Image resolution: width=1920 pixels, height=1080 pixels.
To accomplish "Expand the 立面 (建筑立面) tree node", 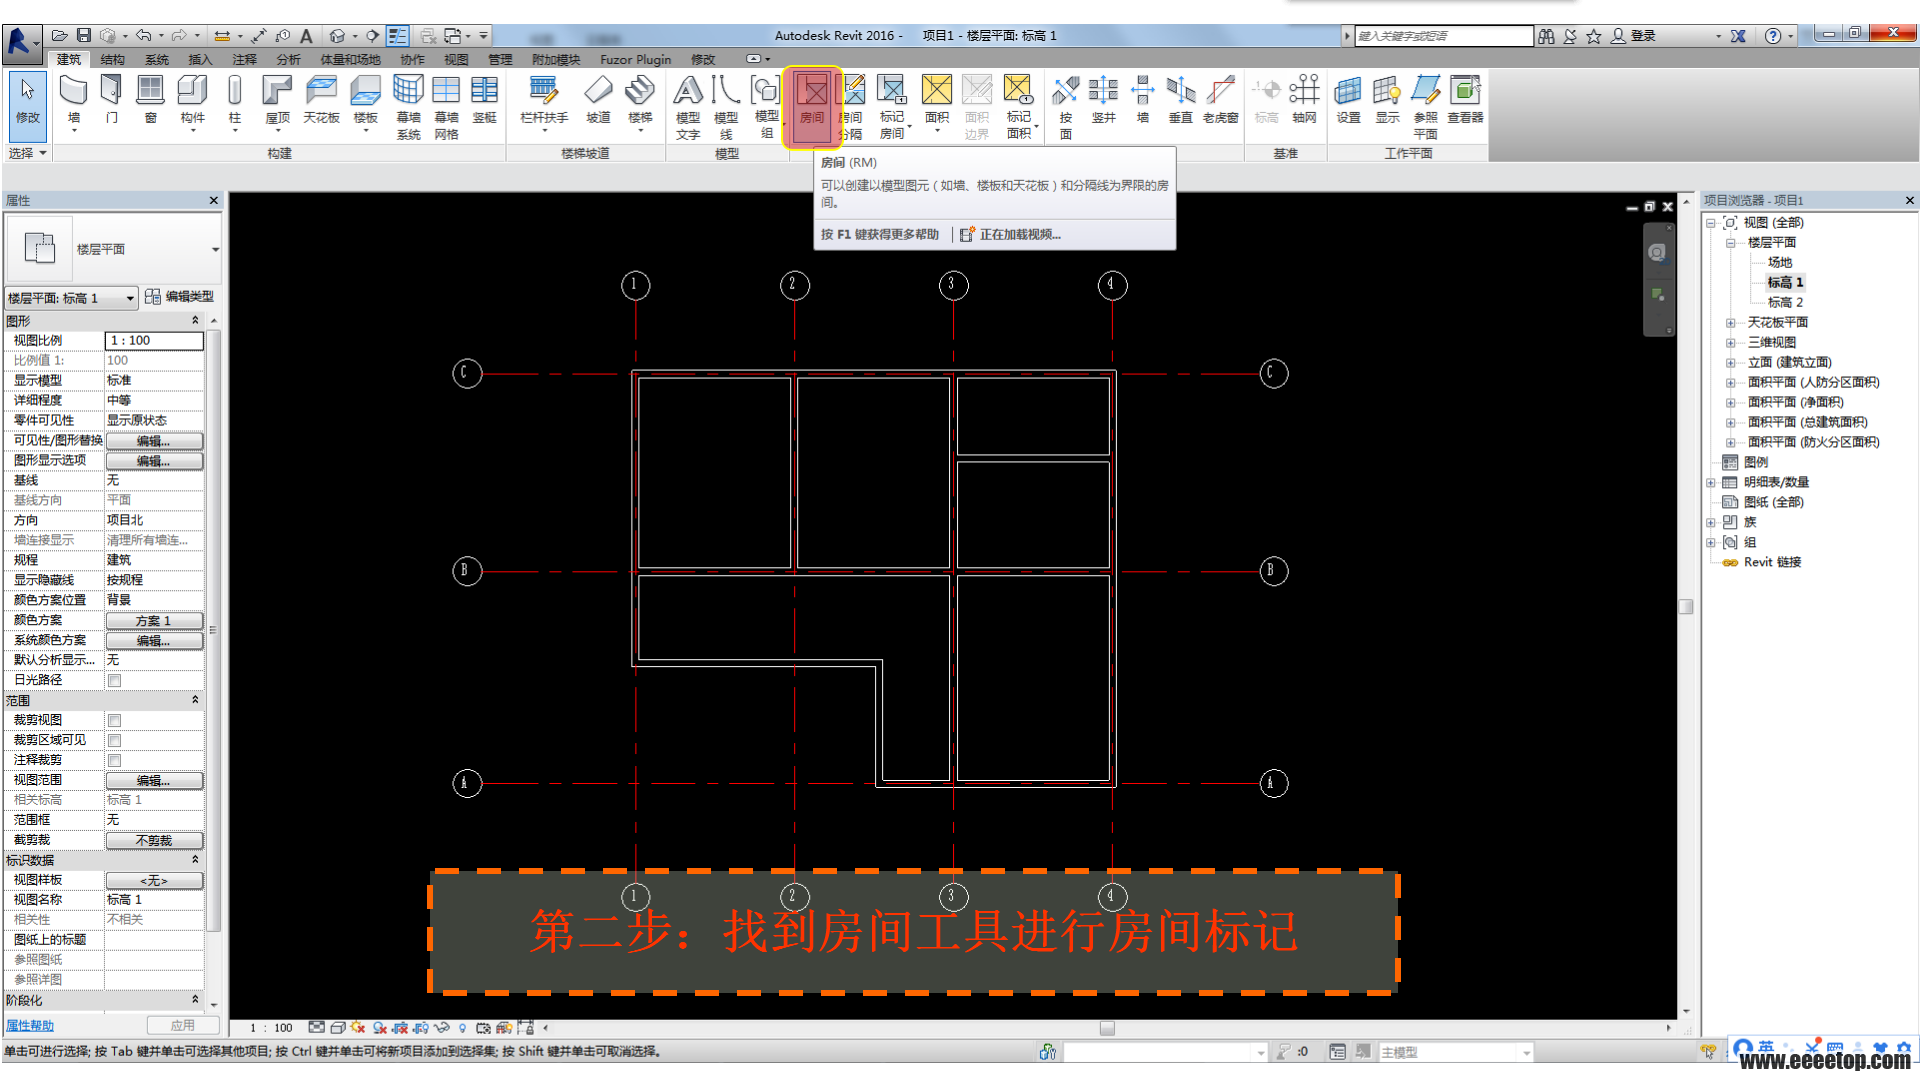I will (1730, 362).
